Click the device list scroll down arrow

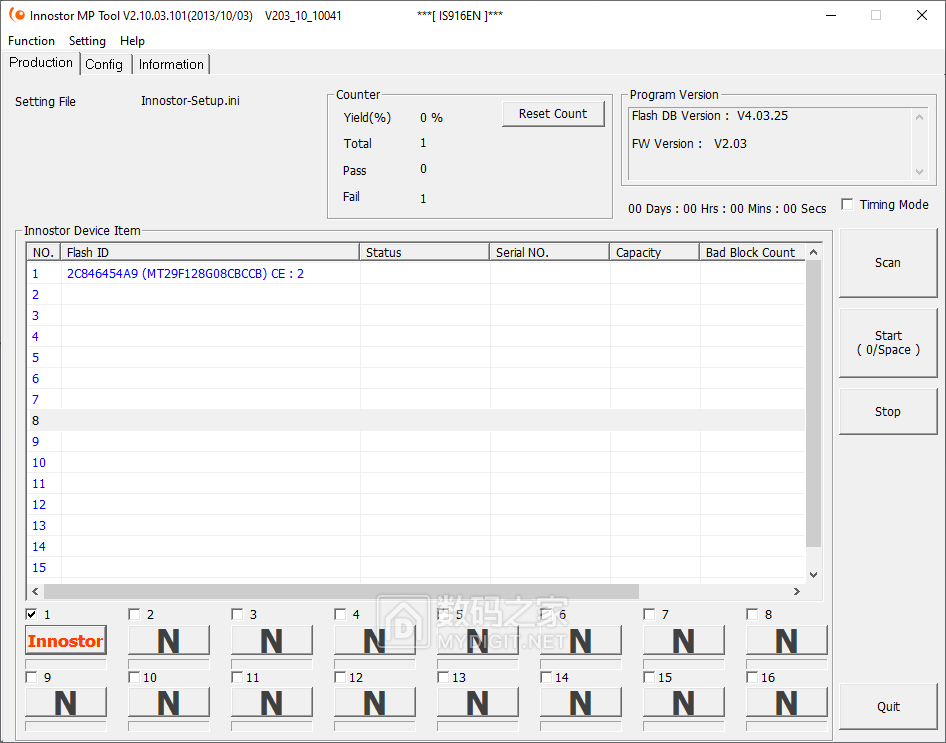click(813, 575)
